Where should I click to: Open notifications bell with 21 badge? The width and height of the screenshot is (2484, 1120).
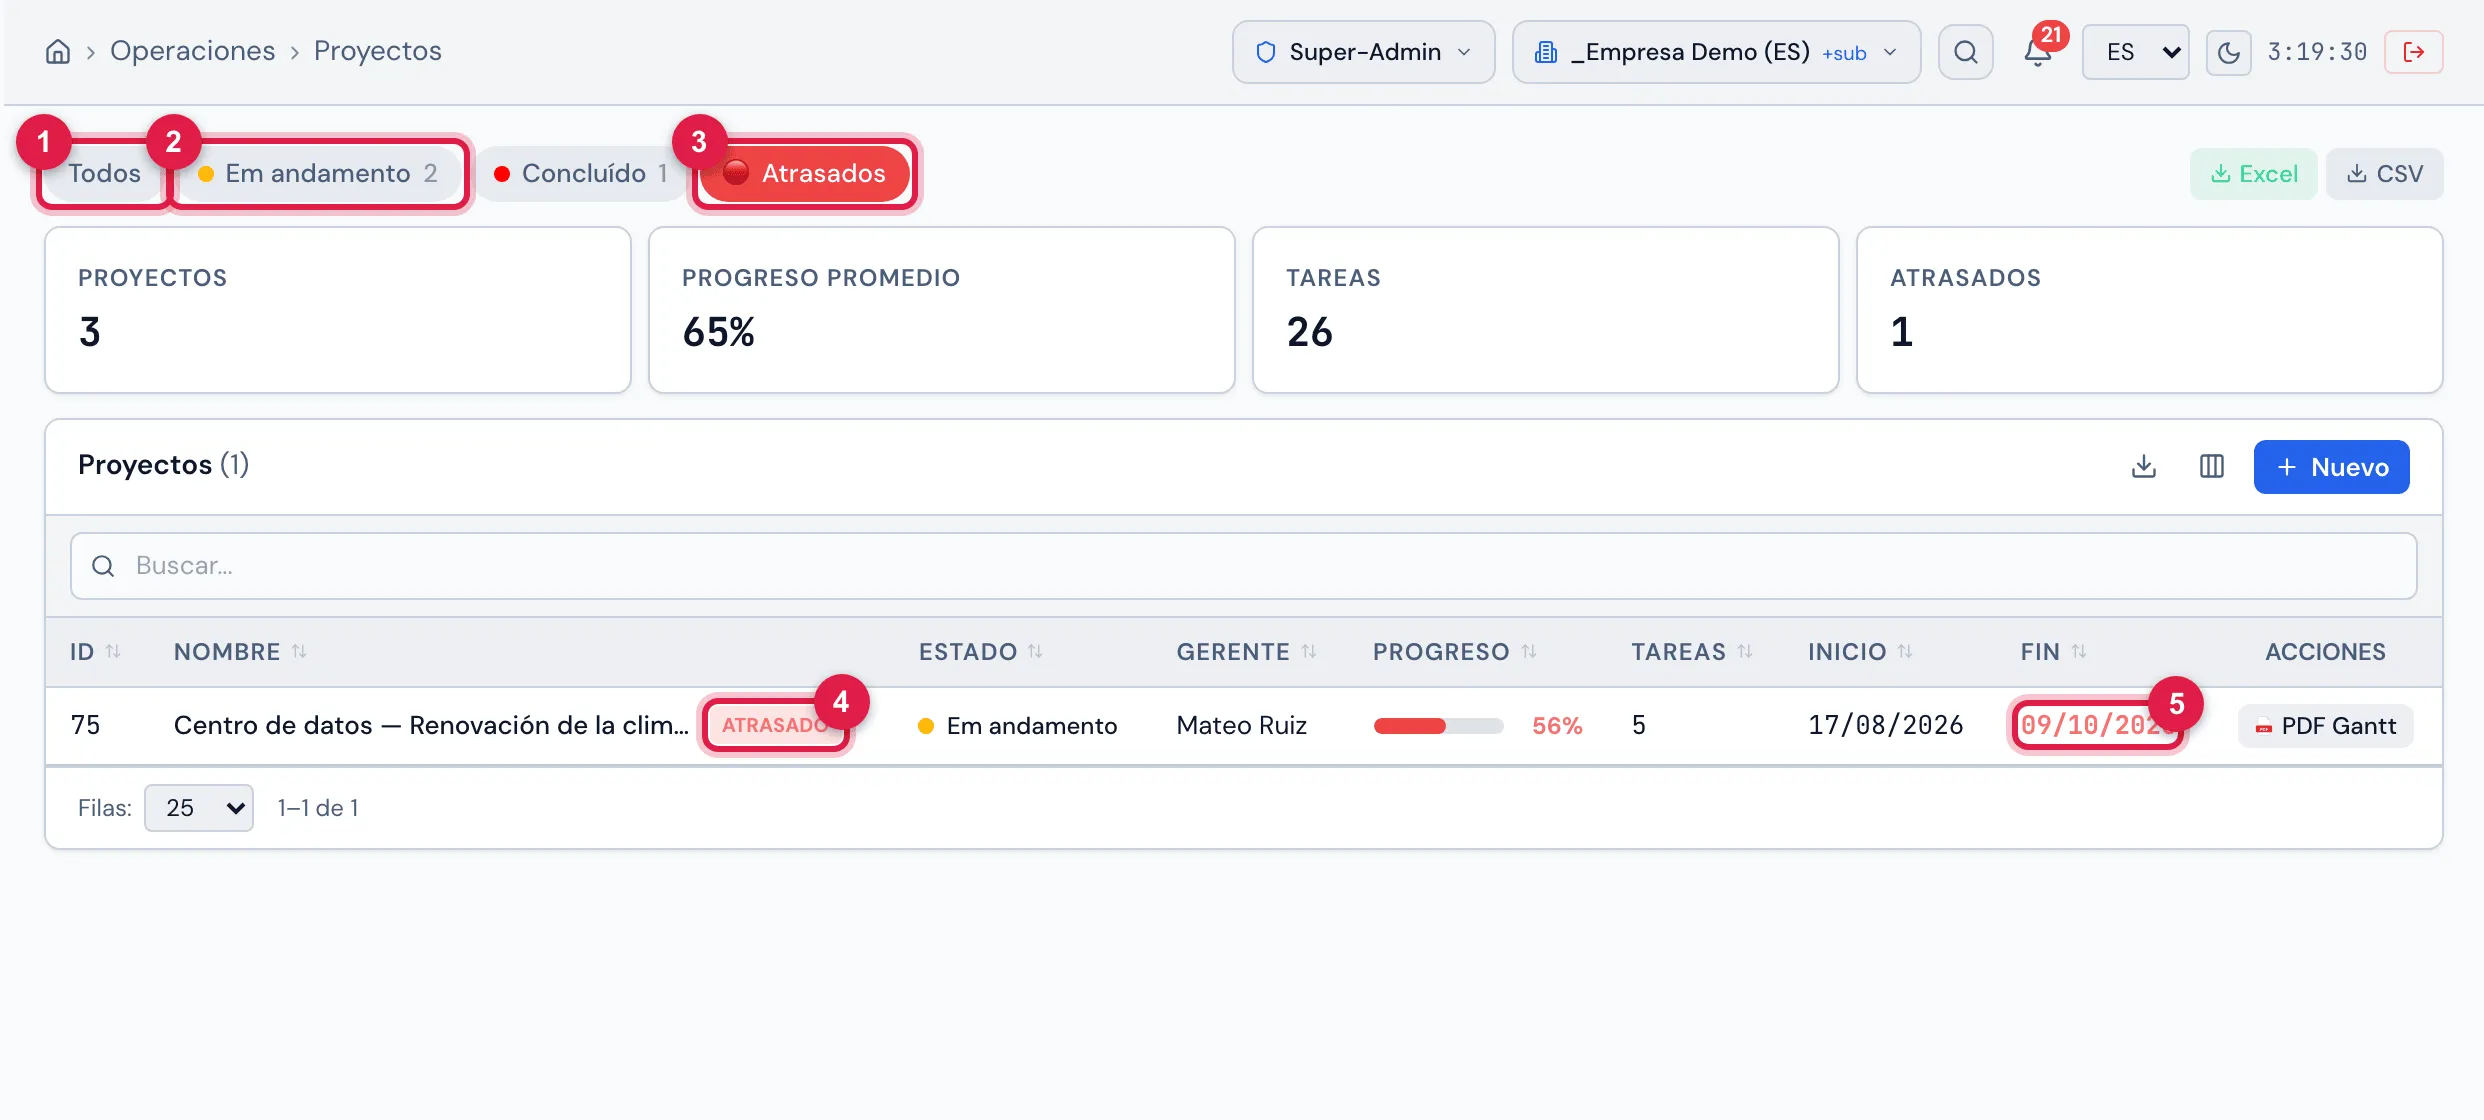tap(2038, 52)
